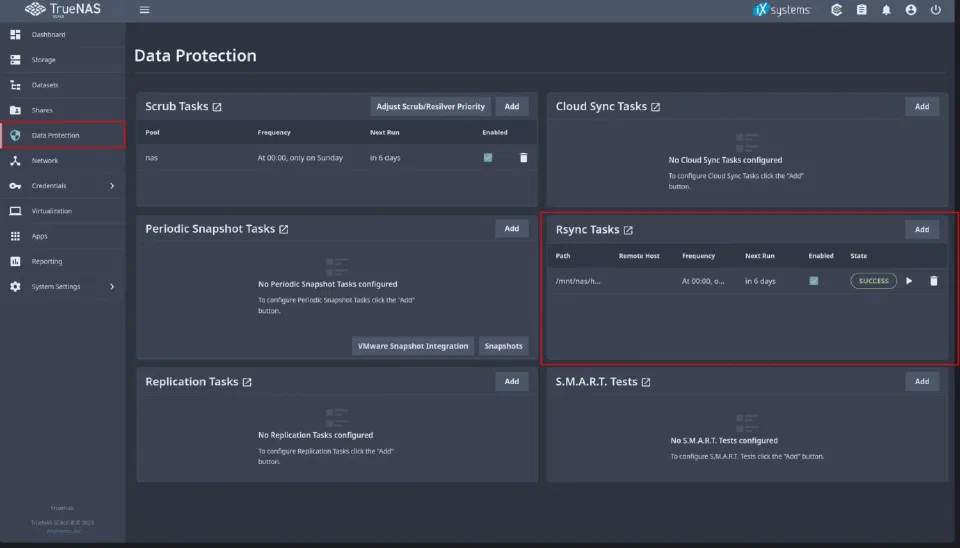The image size is (960, 548).
Task: Click the Apps grid icon
Action: tap(15, 236)
